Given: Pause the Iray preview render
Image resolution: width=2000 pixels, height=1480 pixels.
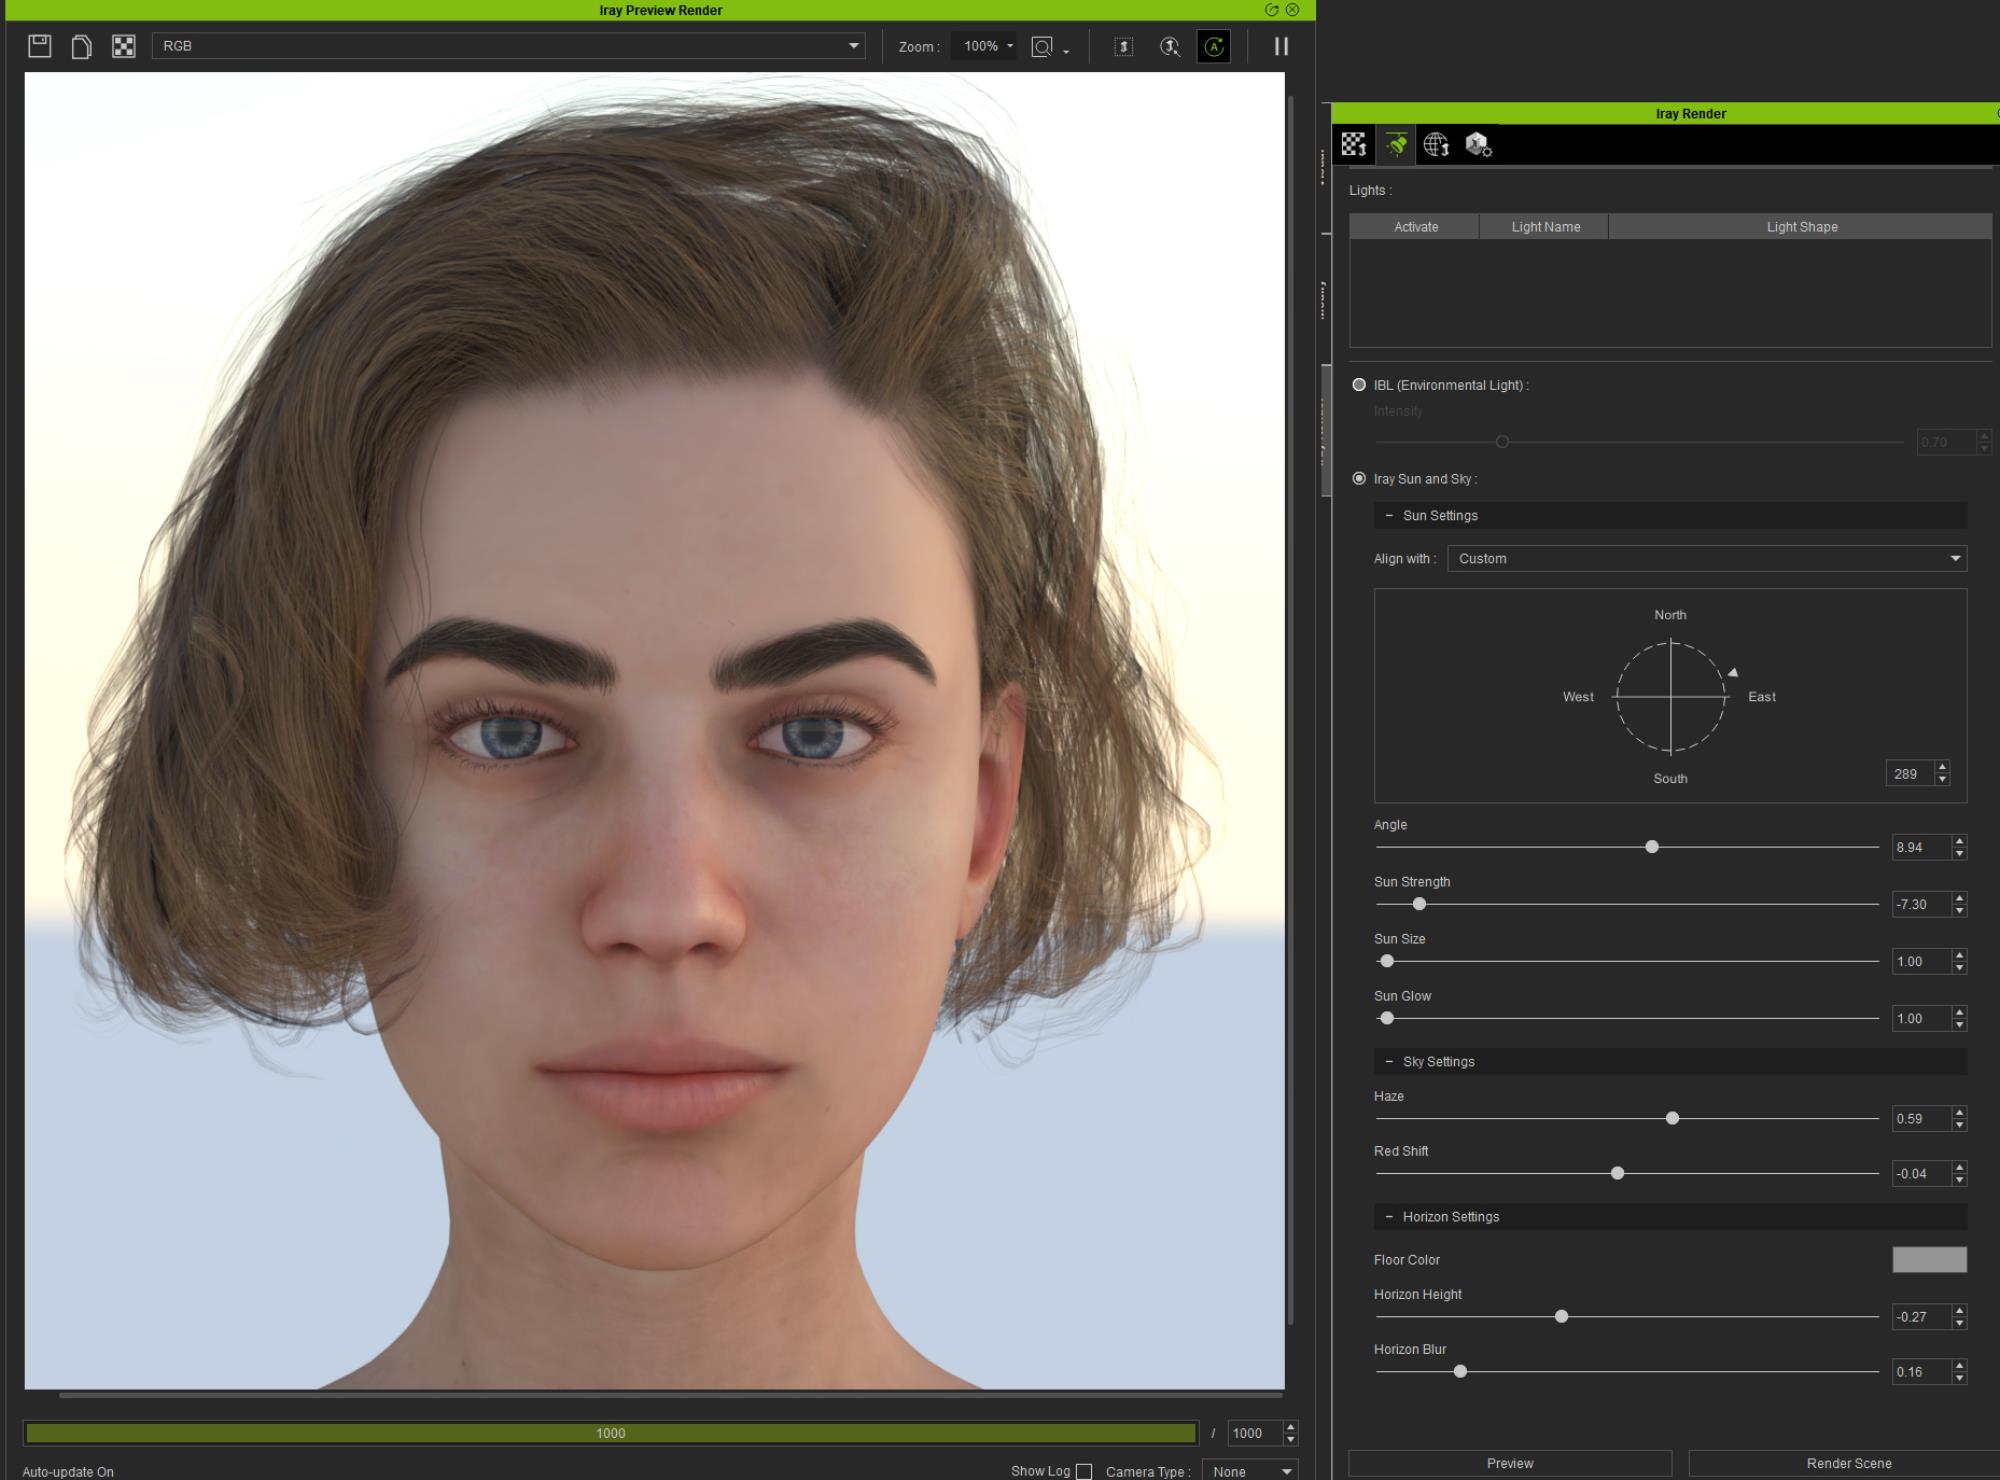Looking at the screenshot, I should point(1281,46).
